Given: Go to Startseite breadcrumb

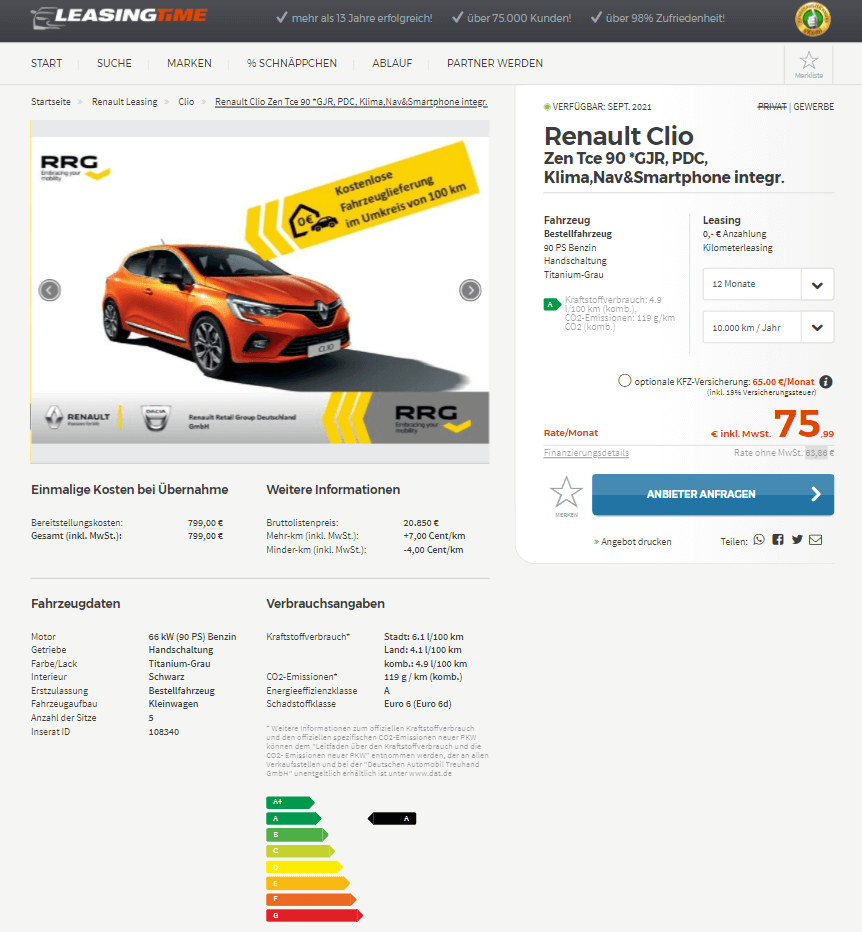Looking at the screenshot, I should 51,102.
